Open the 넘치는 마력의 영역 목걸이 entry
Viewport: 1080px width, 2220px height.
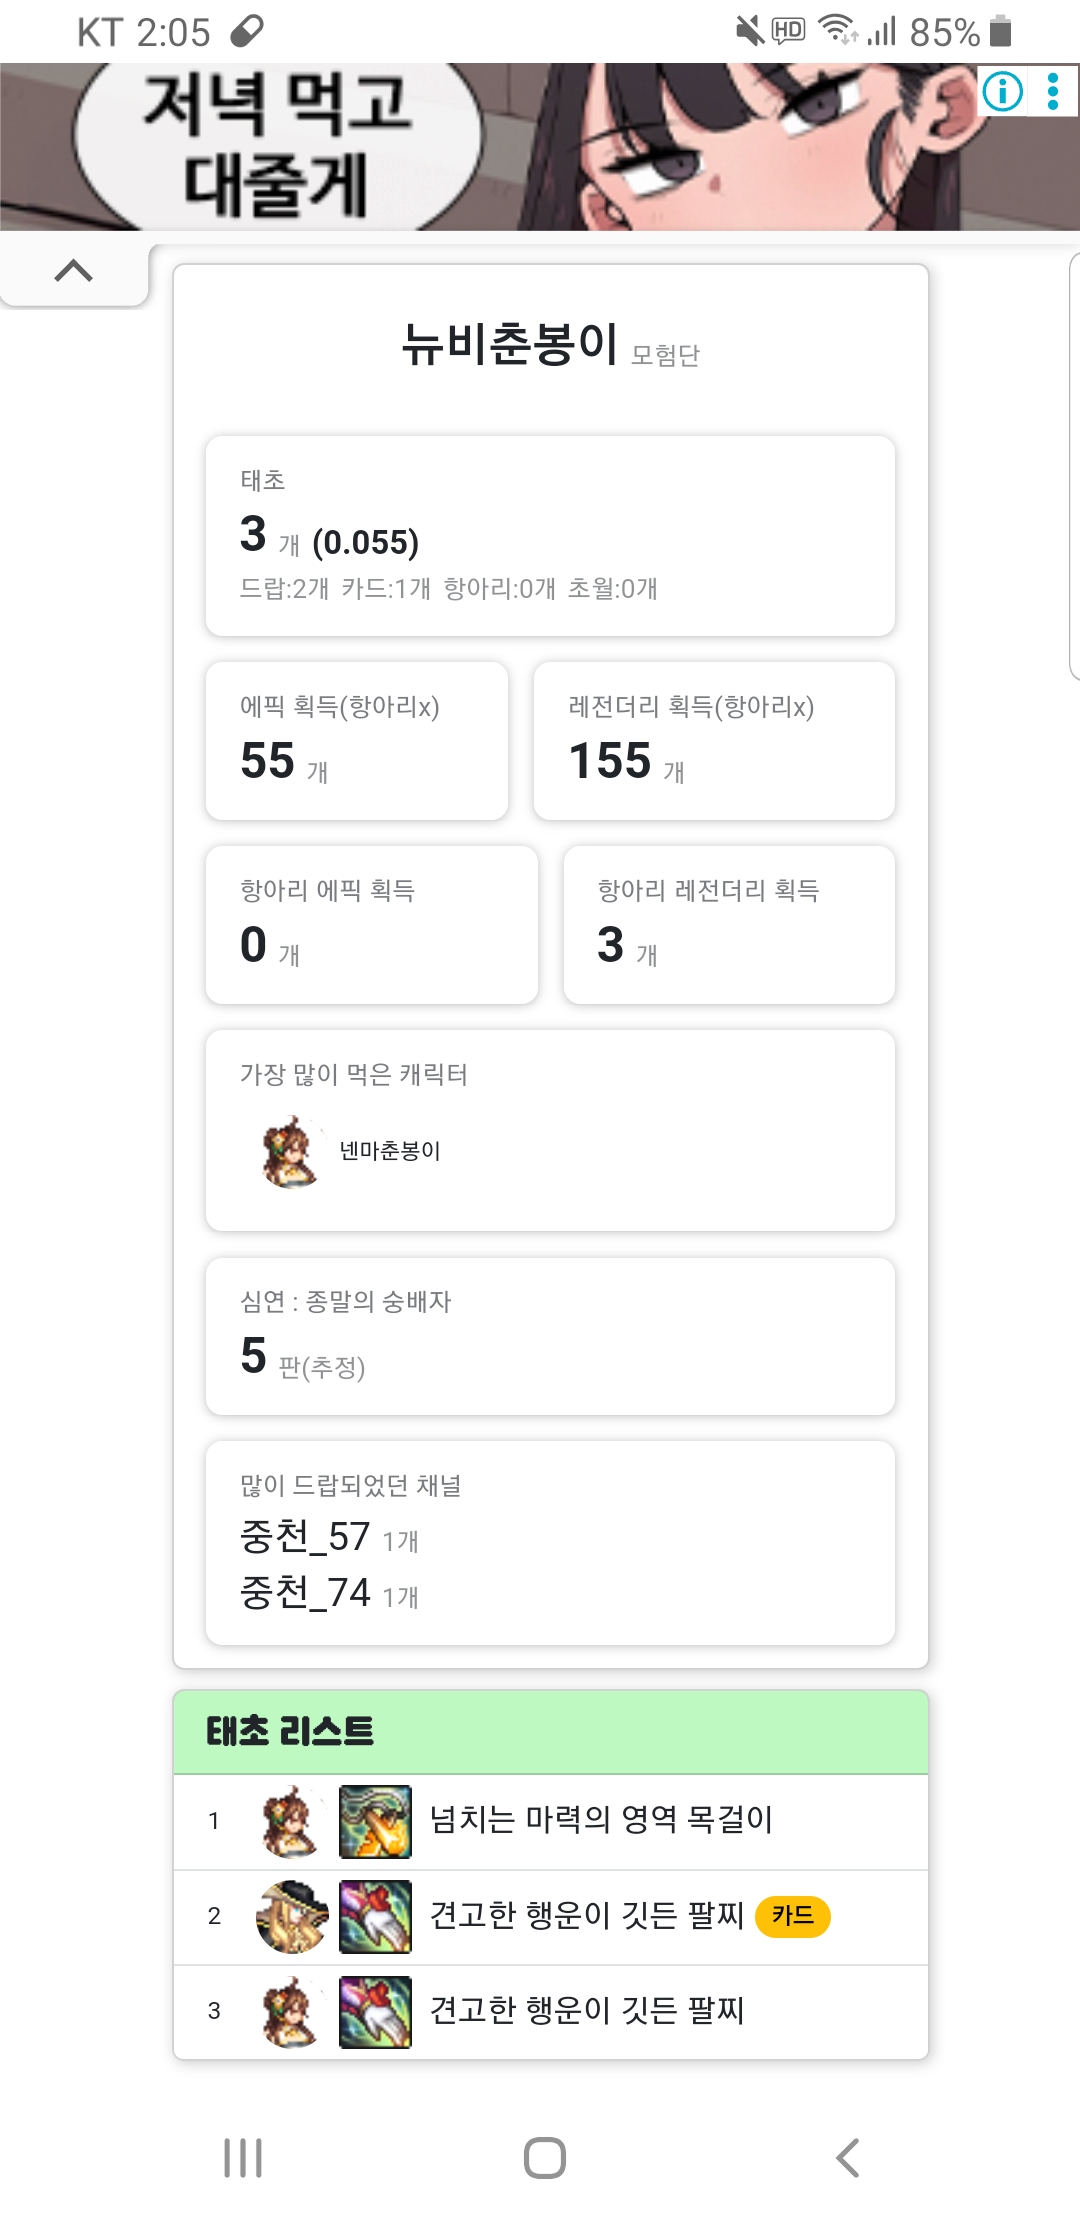pos(601,1820)
